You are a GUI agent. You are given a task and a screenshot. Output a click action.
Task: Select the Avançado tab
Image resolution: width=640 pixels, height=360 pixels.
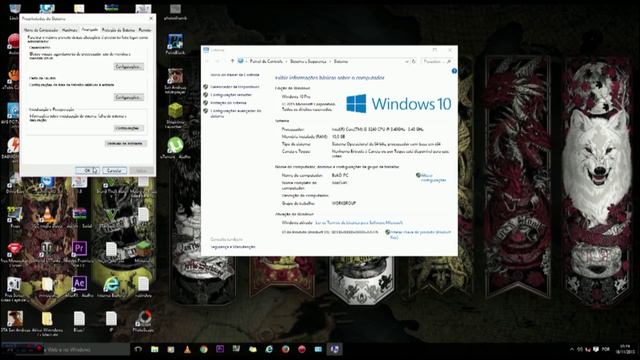tap(90, 29)
